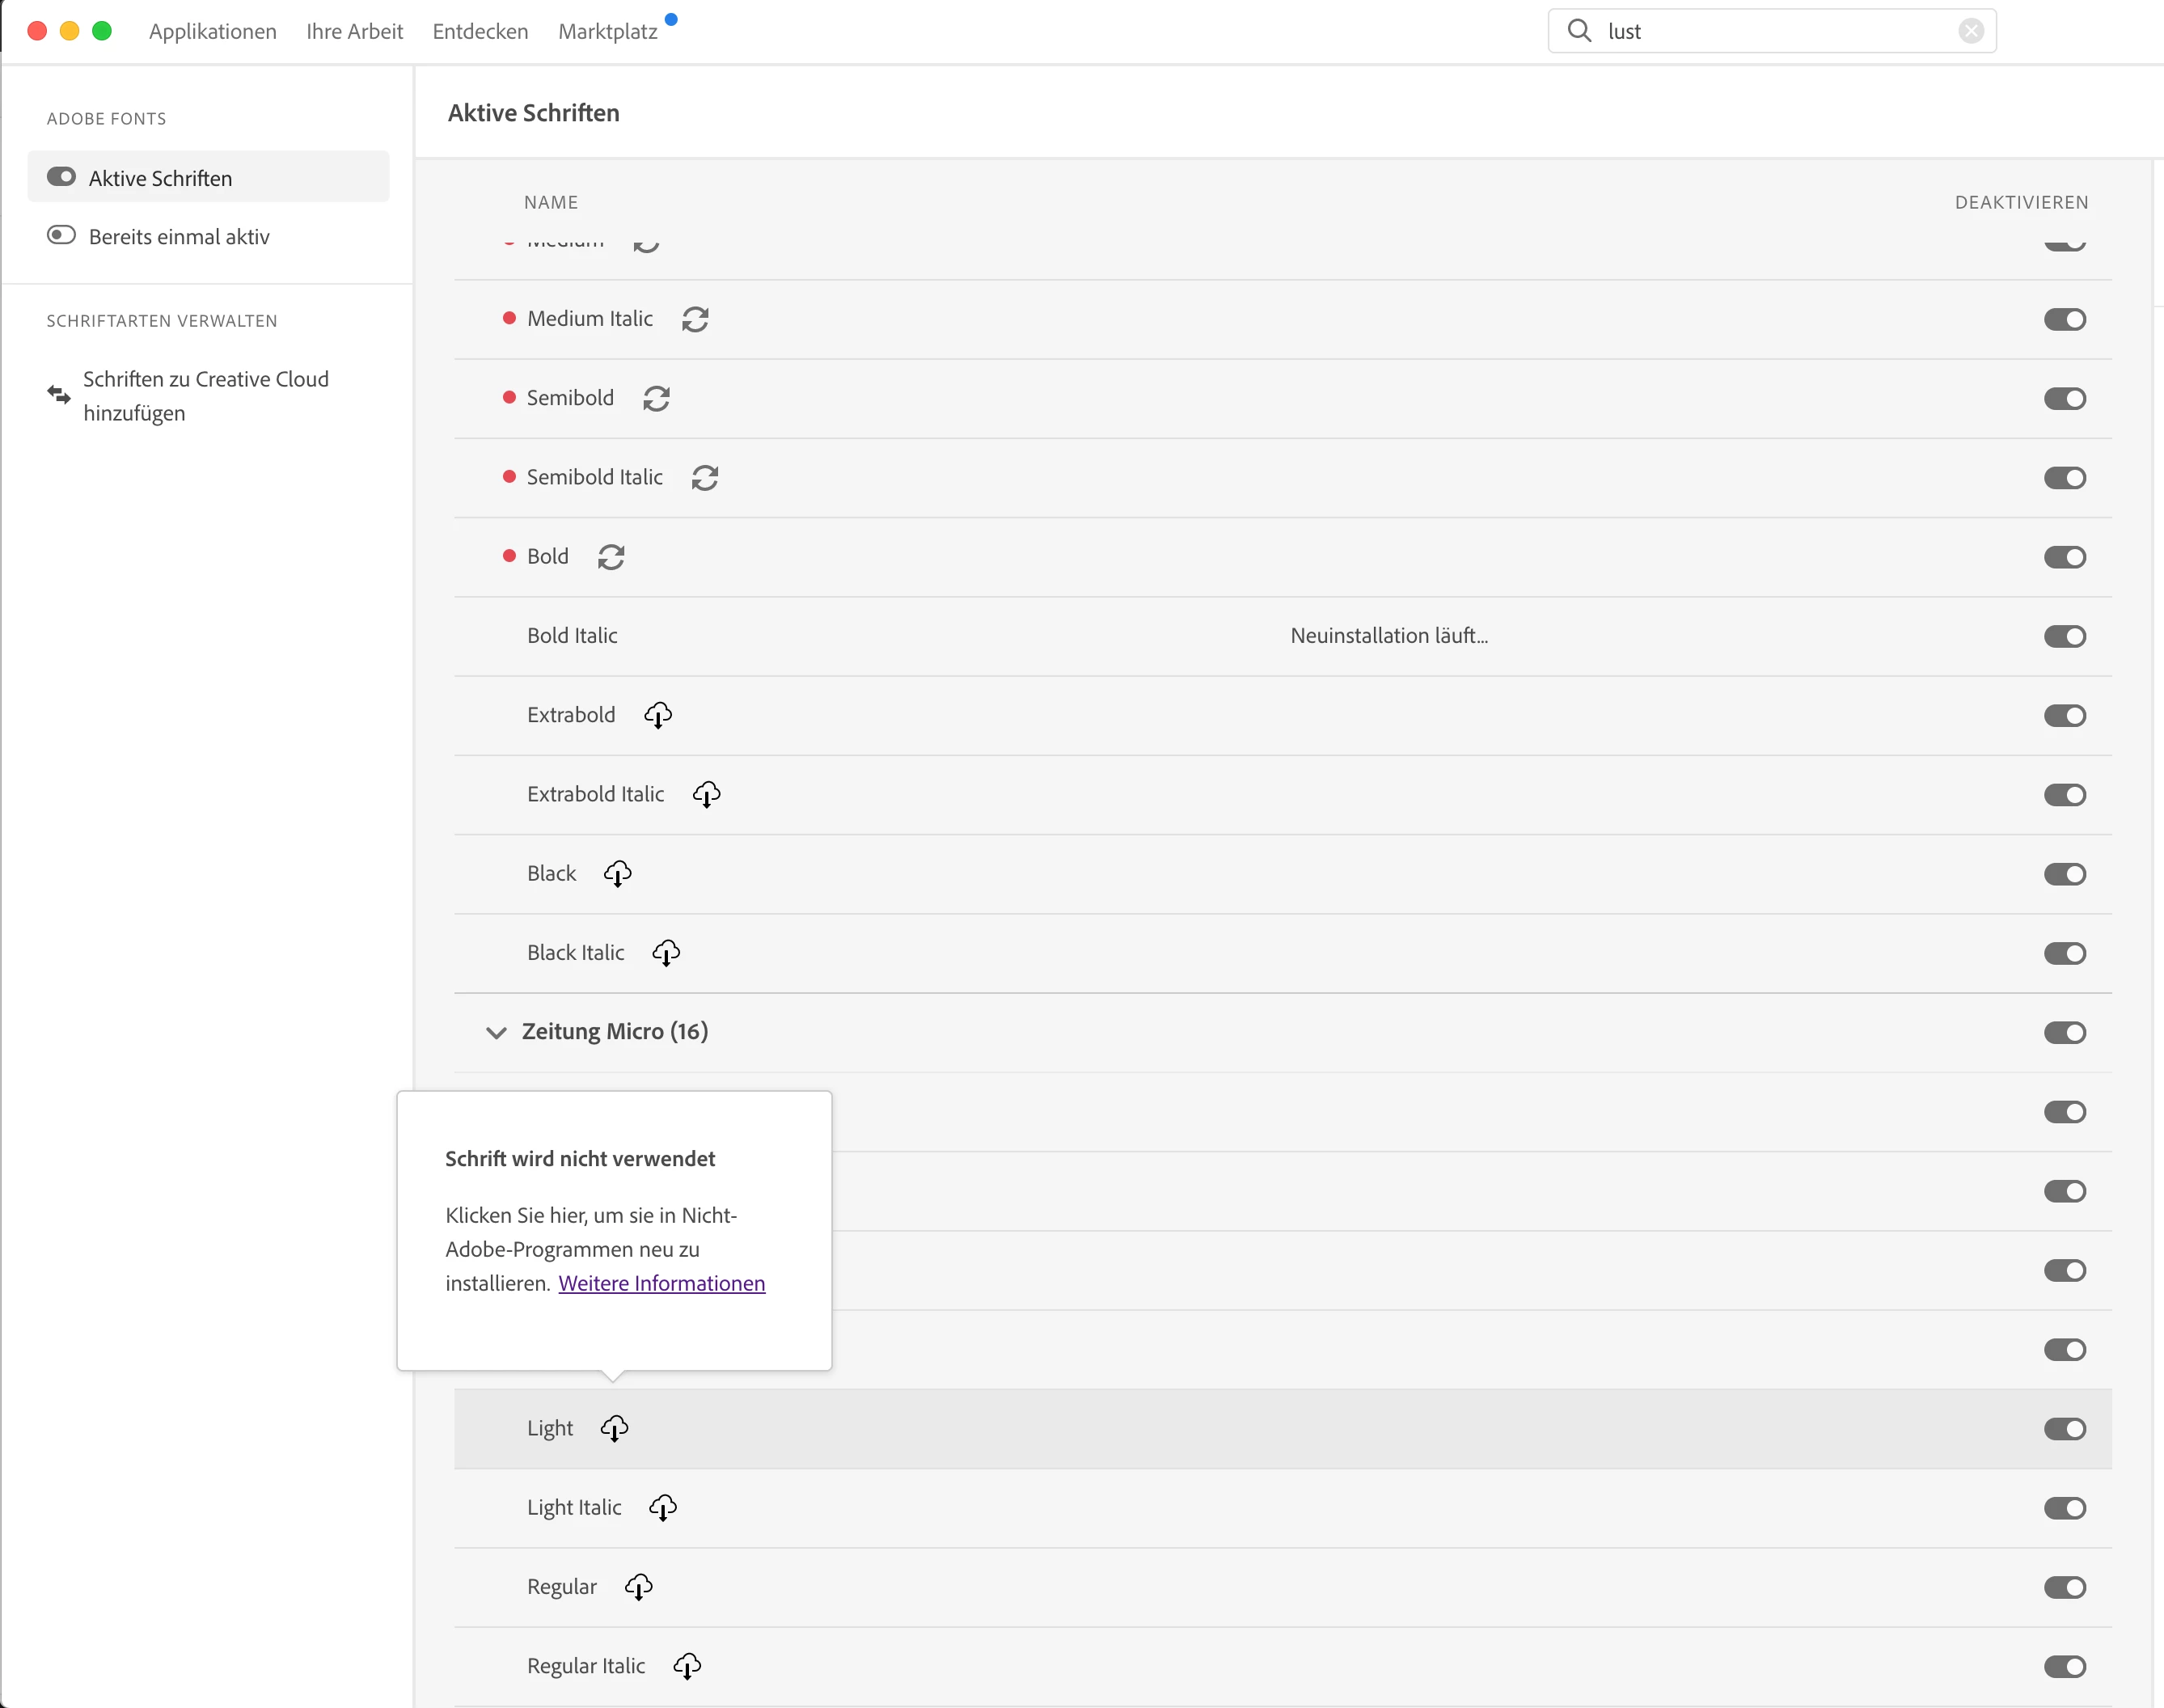Click the sync icon next to Semibold

tap(656, 398)
